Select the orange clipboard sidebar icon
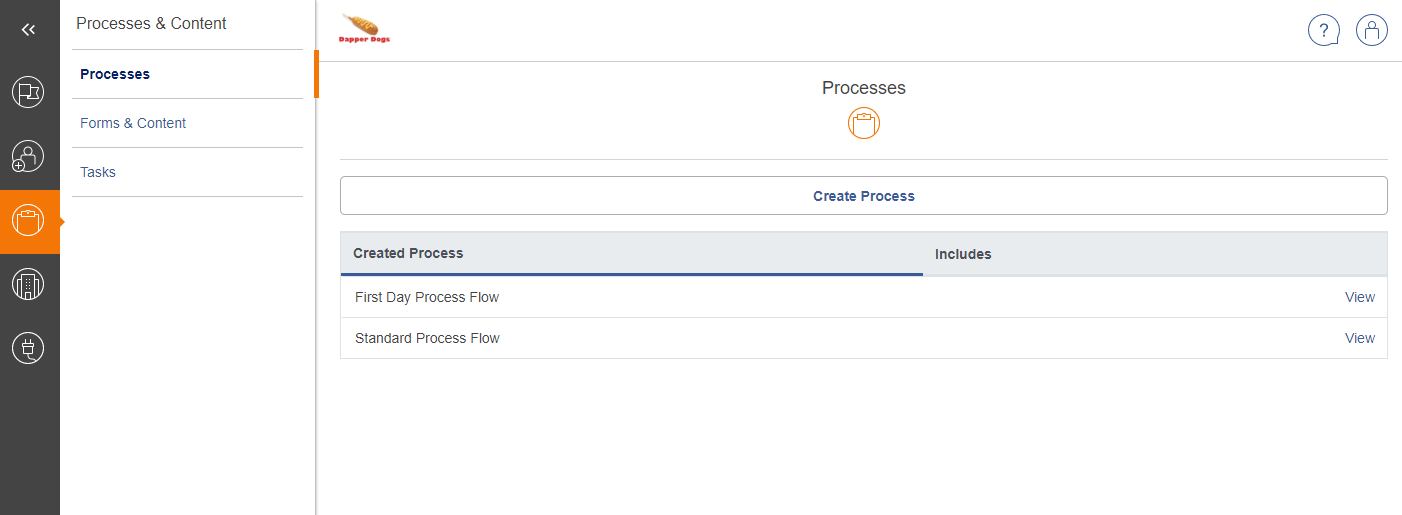The height and width of the screenshot is (515, 1402). (28, 221)
